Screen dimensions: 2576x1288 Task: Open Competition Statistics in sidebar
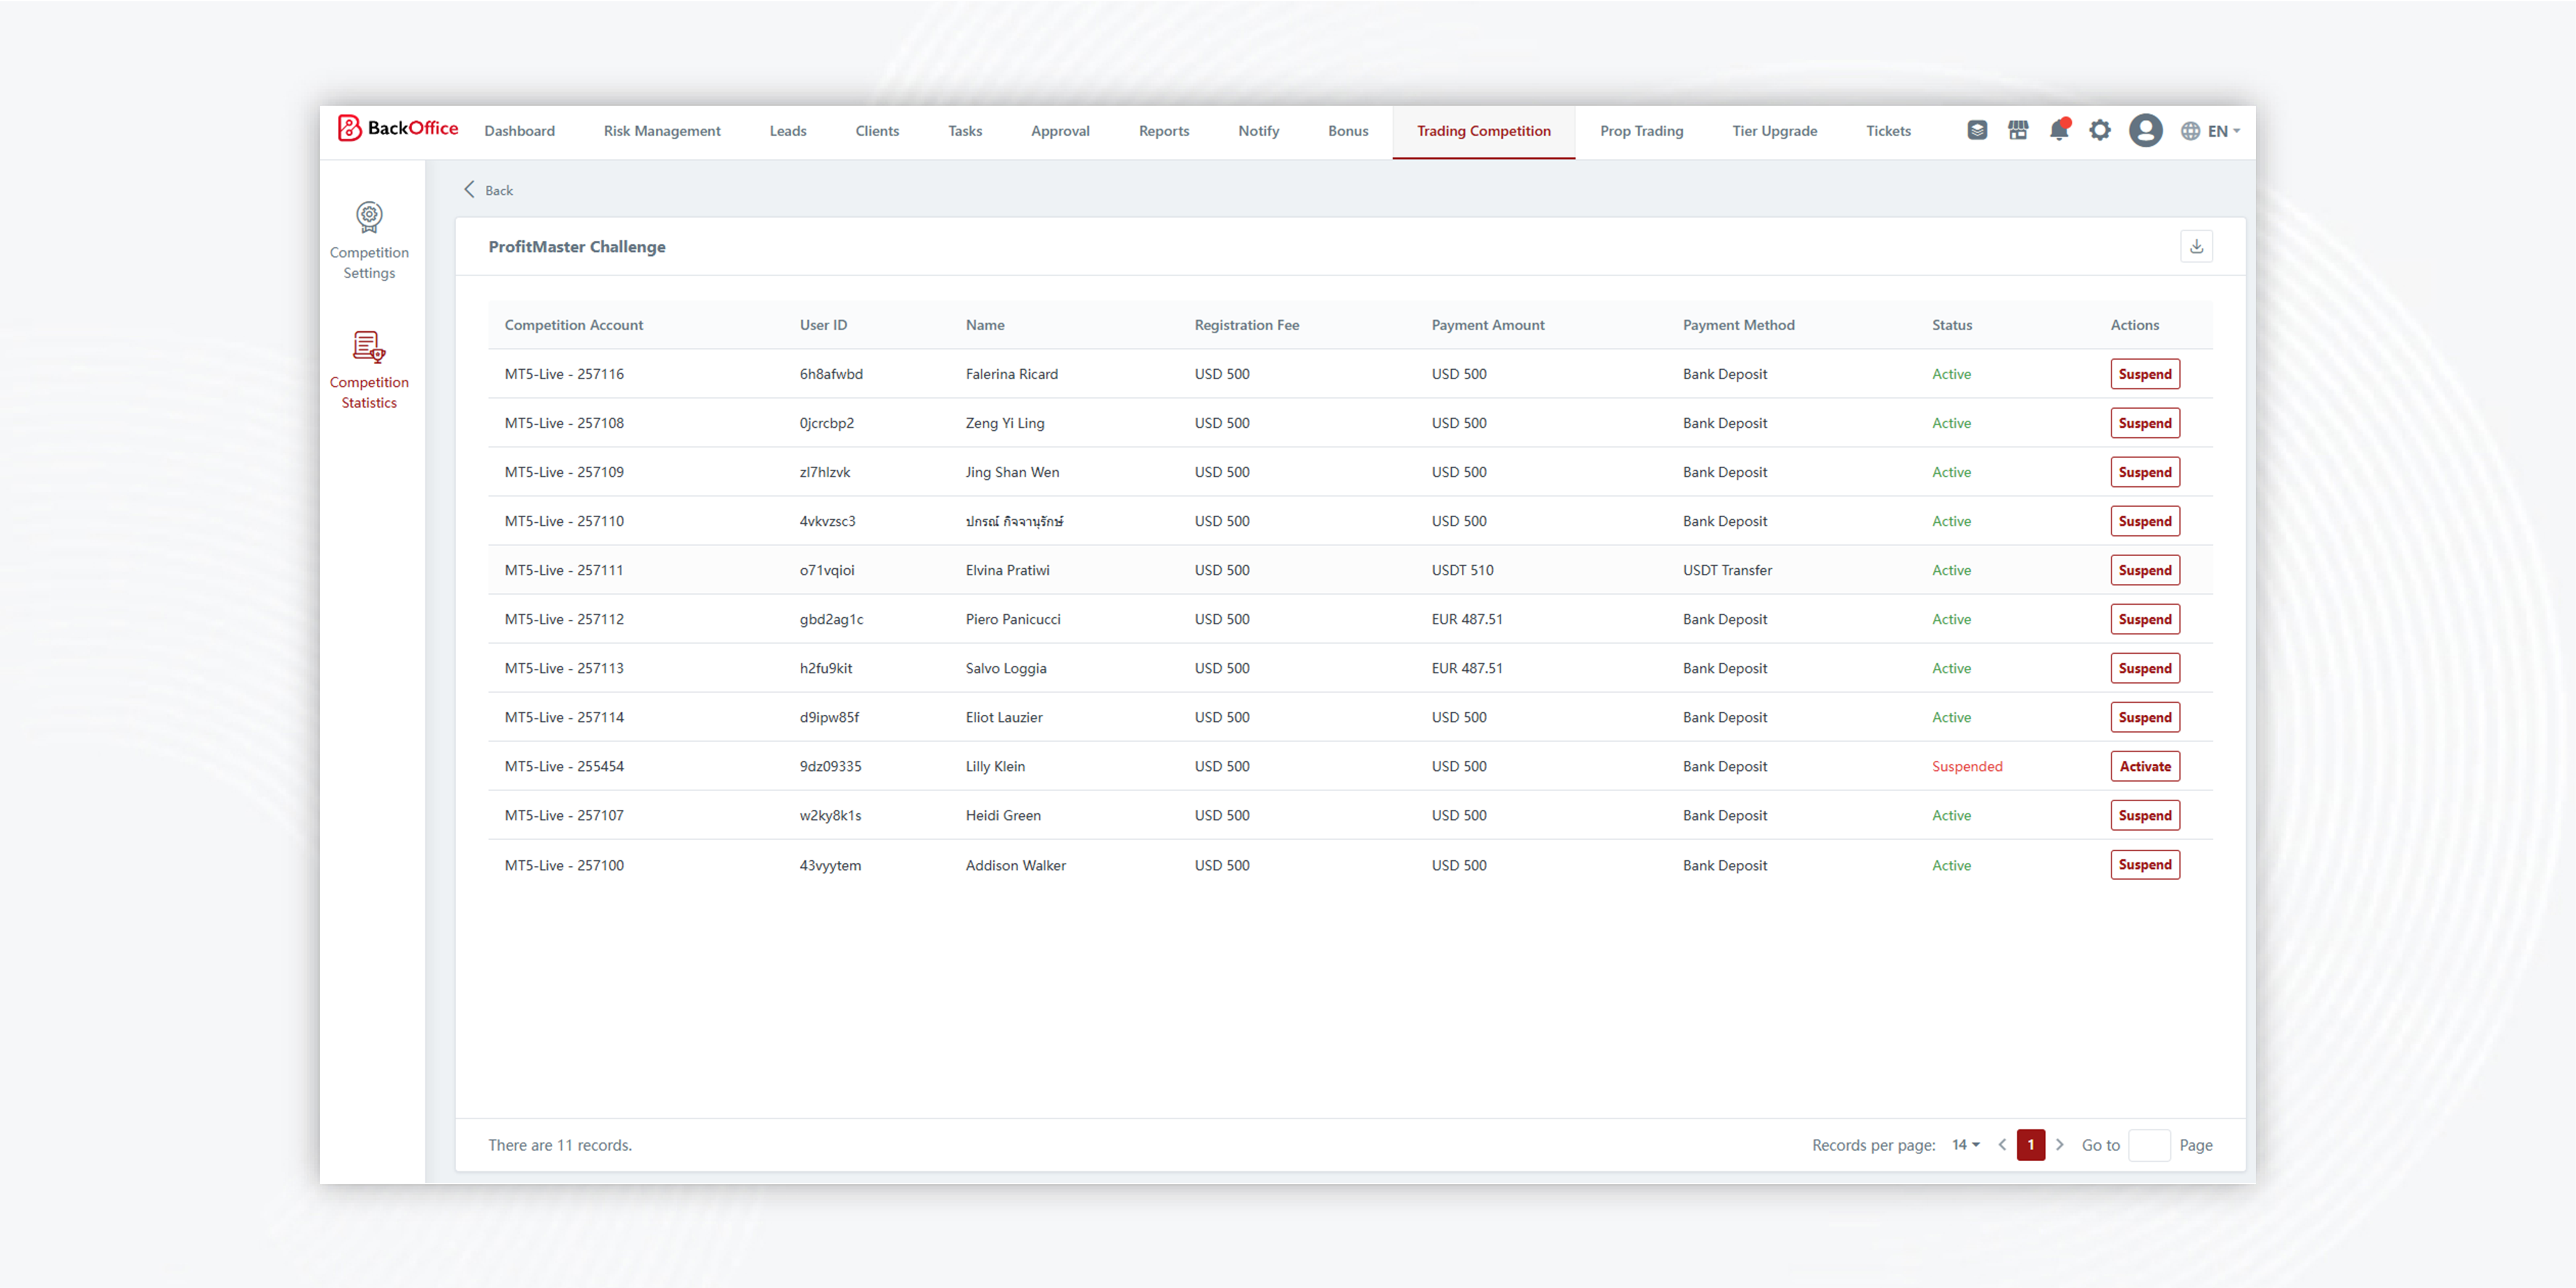coord(369,371)
